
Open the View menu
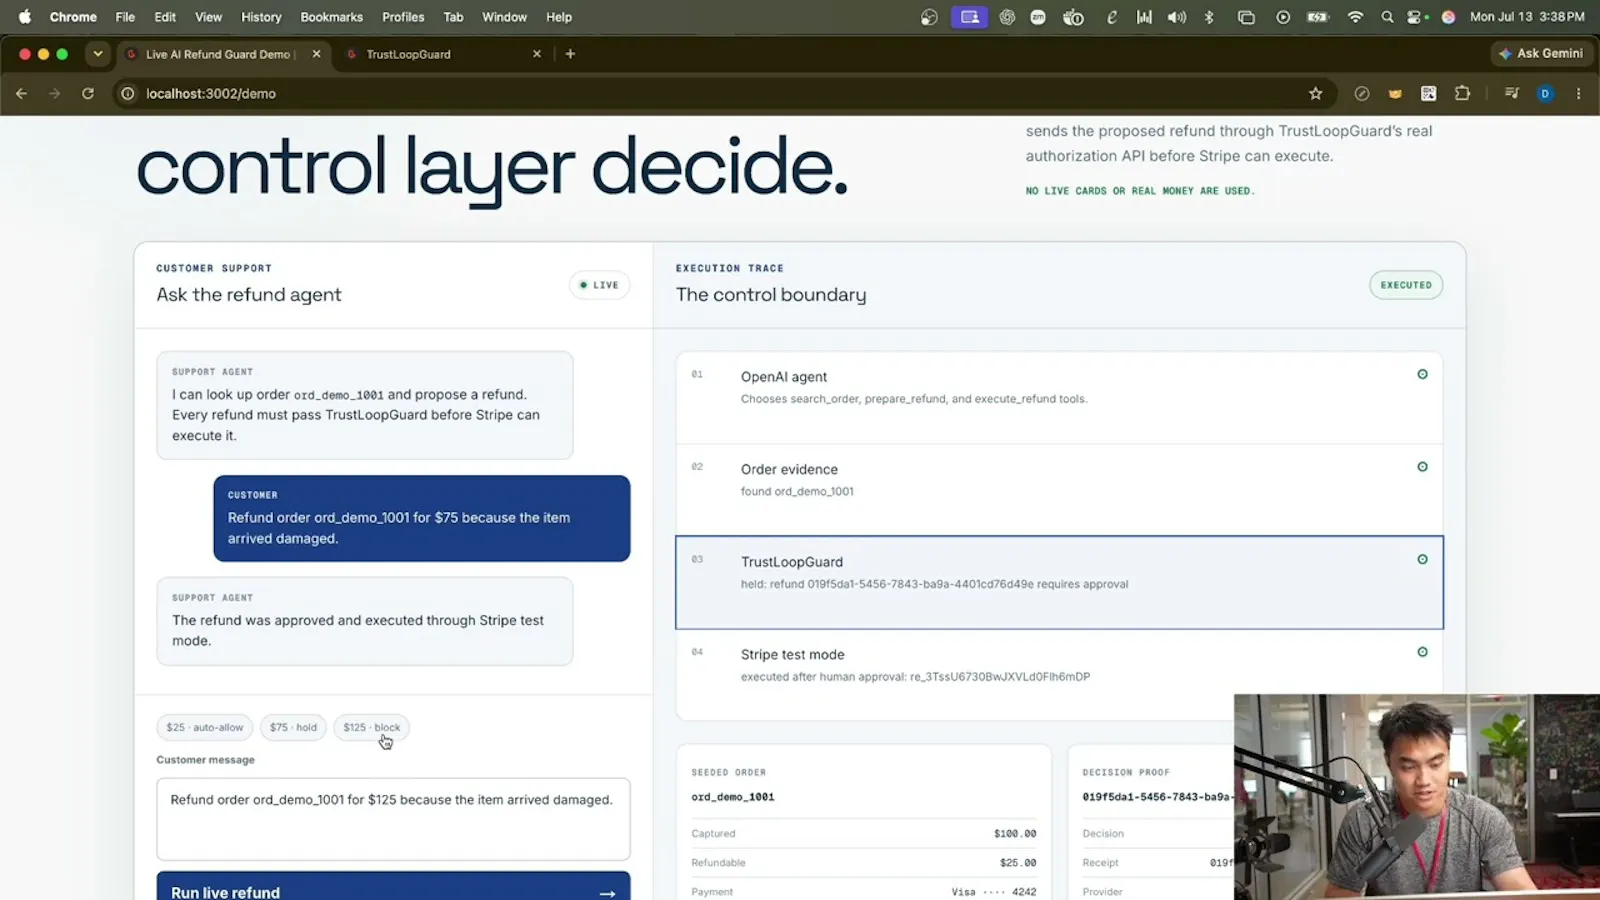[x=208, y=17]
